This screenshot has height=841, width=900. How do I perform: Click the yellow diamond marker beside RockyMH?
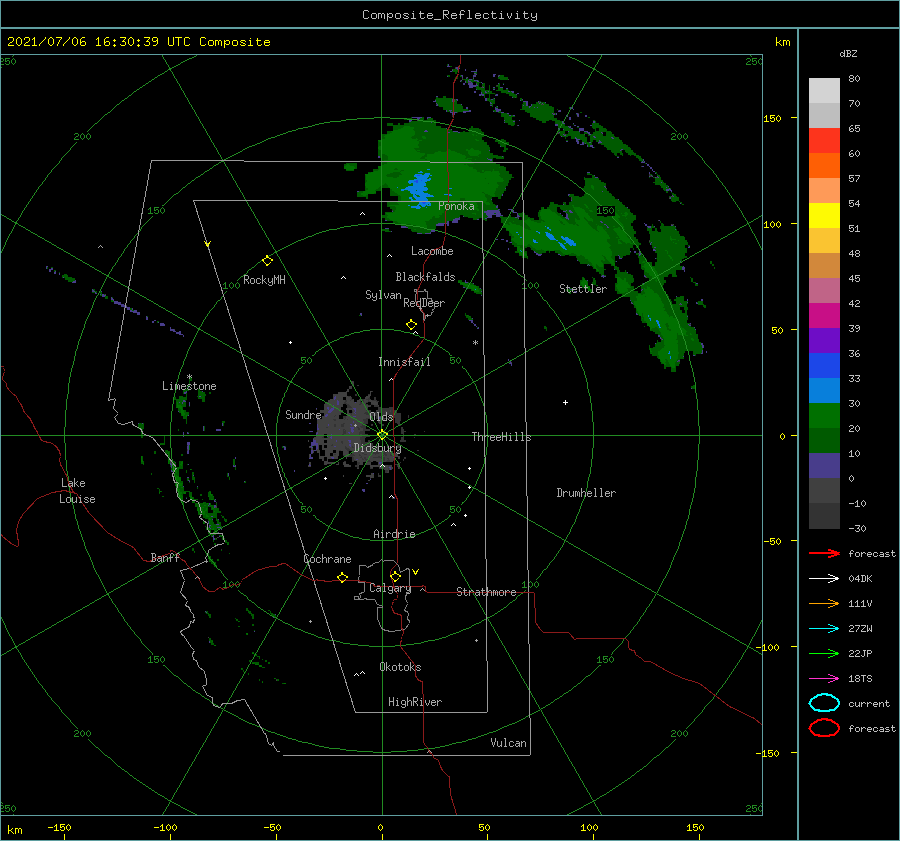(x=267, y=261)
